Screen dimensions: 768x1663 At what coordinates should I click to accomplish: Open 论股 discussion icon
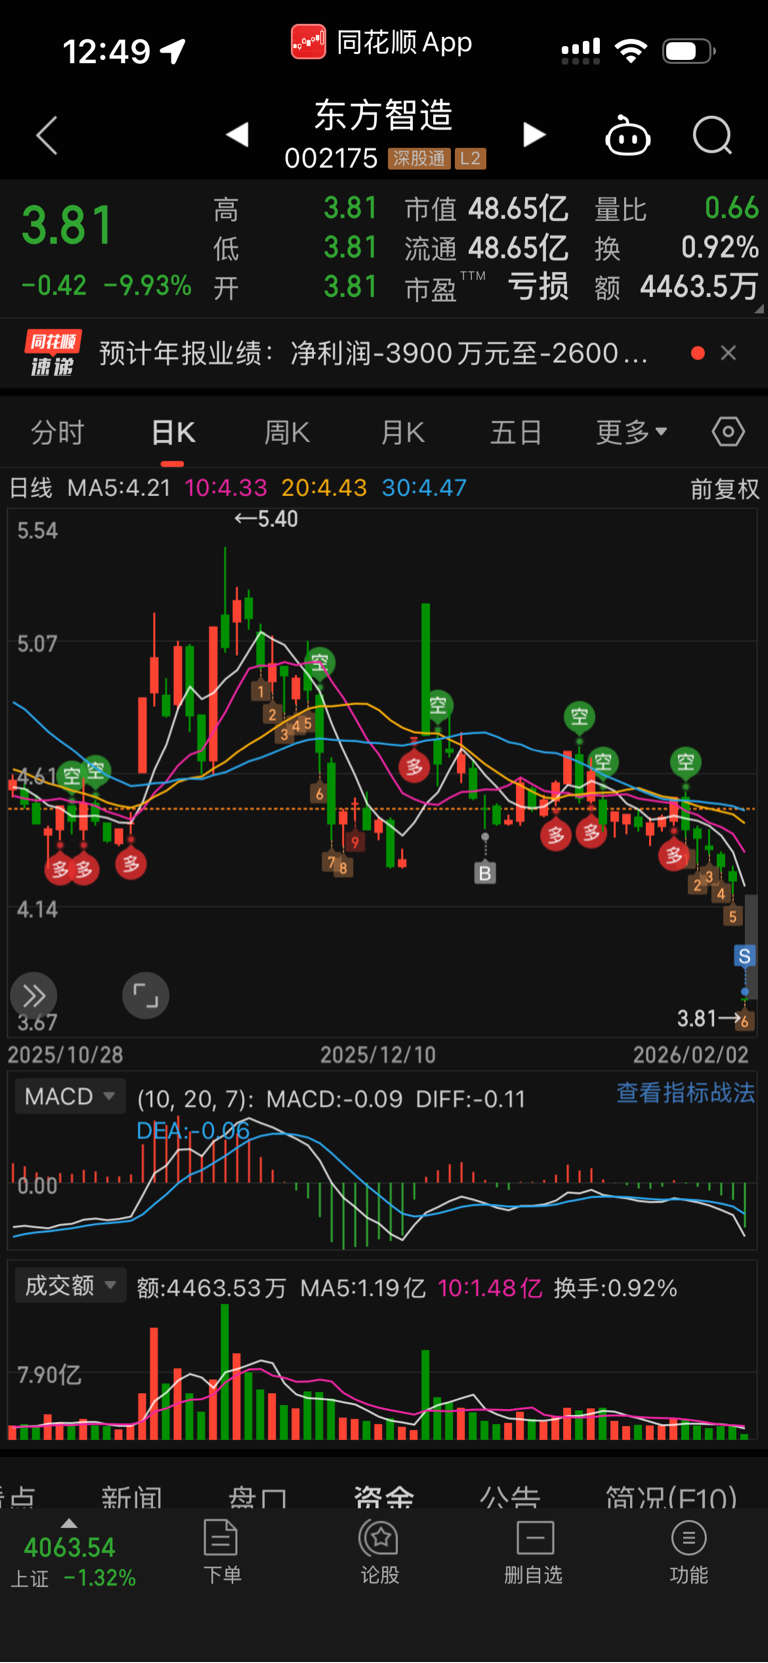click(x=379, y=1552)
